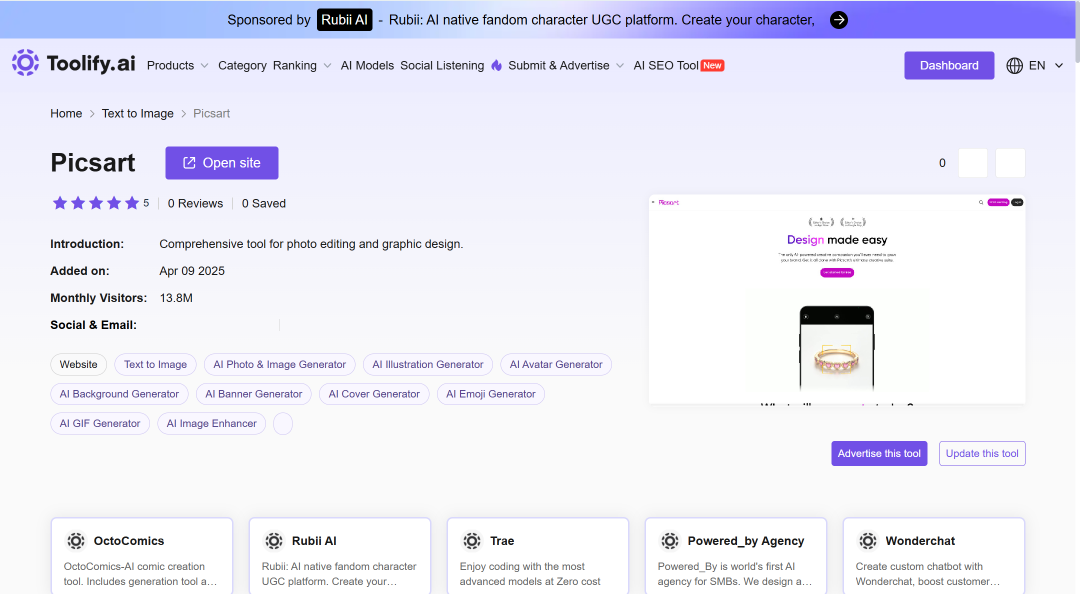Select the Website tag
The width and height of the screenshot is (1080, 594).
79,365
